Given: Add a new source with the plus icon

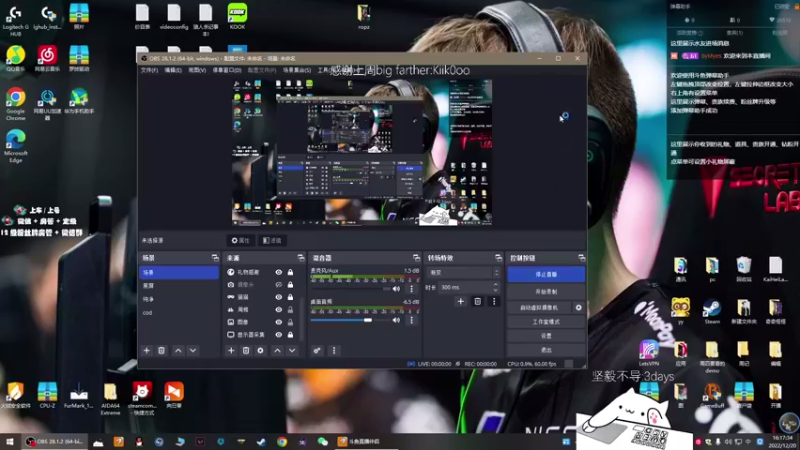Looking at the screenshot, I should pyautogui.click(x=231, y=351).
